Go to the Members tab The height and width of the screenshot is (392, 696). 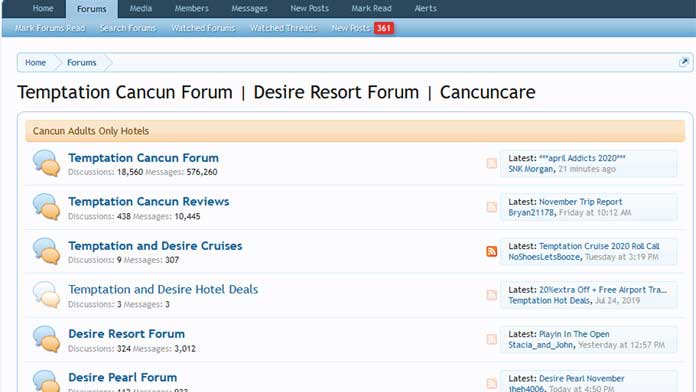[x=191, y=8]
